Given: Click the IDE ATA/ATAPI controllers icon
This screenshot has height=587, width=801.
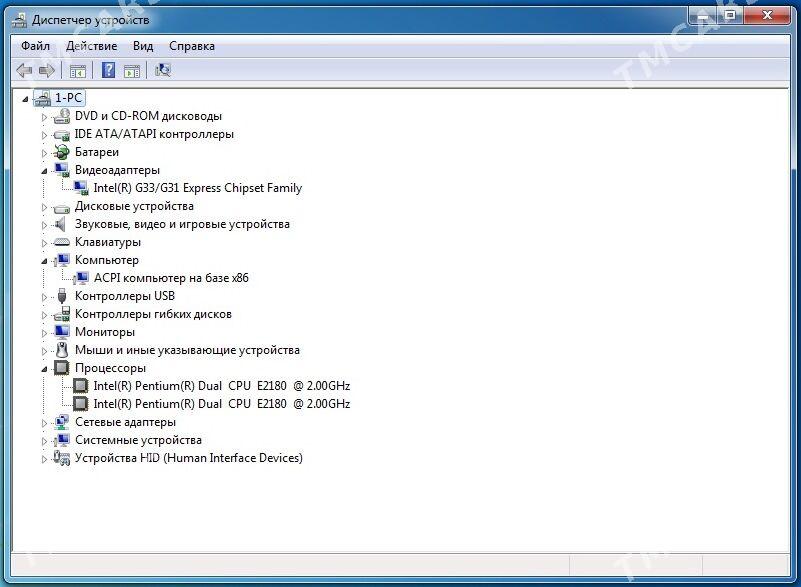Looking at the screenshot, I should click(62, 135).
